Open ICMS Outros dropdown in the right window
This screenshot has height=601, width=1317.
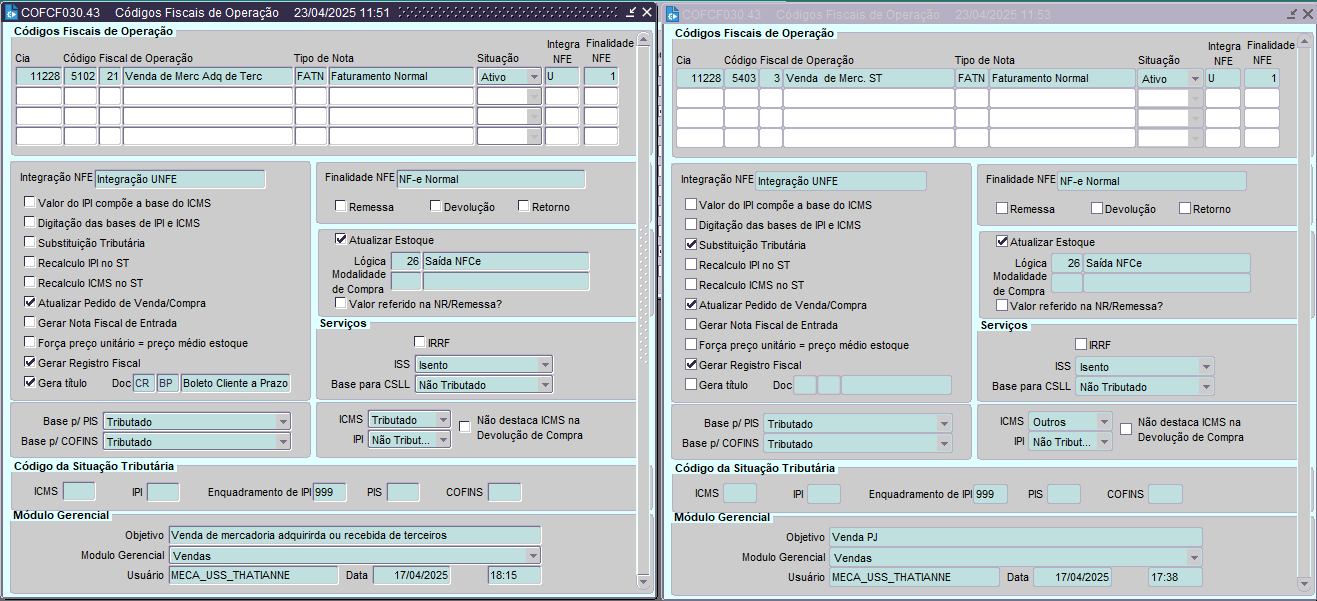pos(1104,422)
